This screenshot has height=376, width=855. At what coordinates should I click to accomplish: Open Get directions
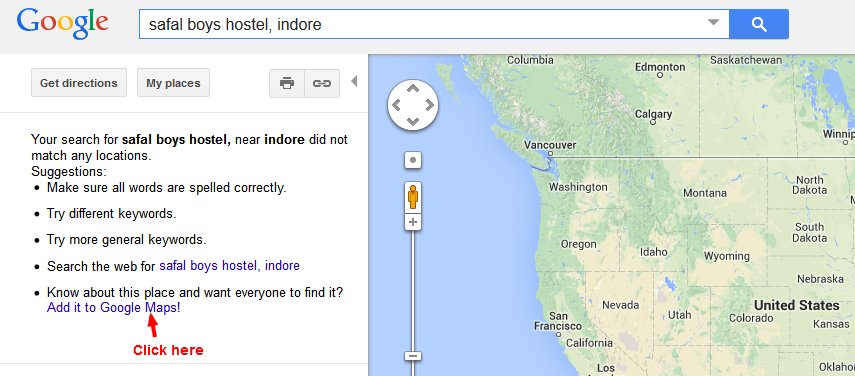(x=79, y=83)
